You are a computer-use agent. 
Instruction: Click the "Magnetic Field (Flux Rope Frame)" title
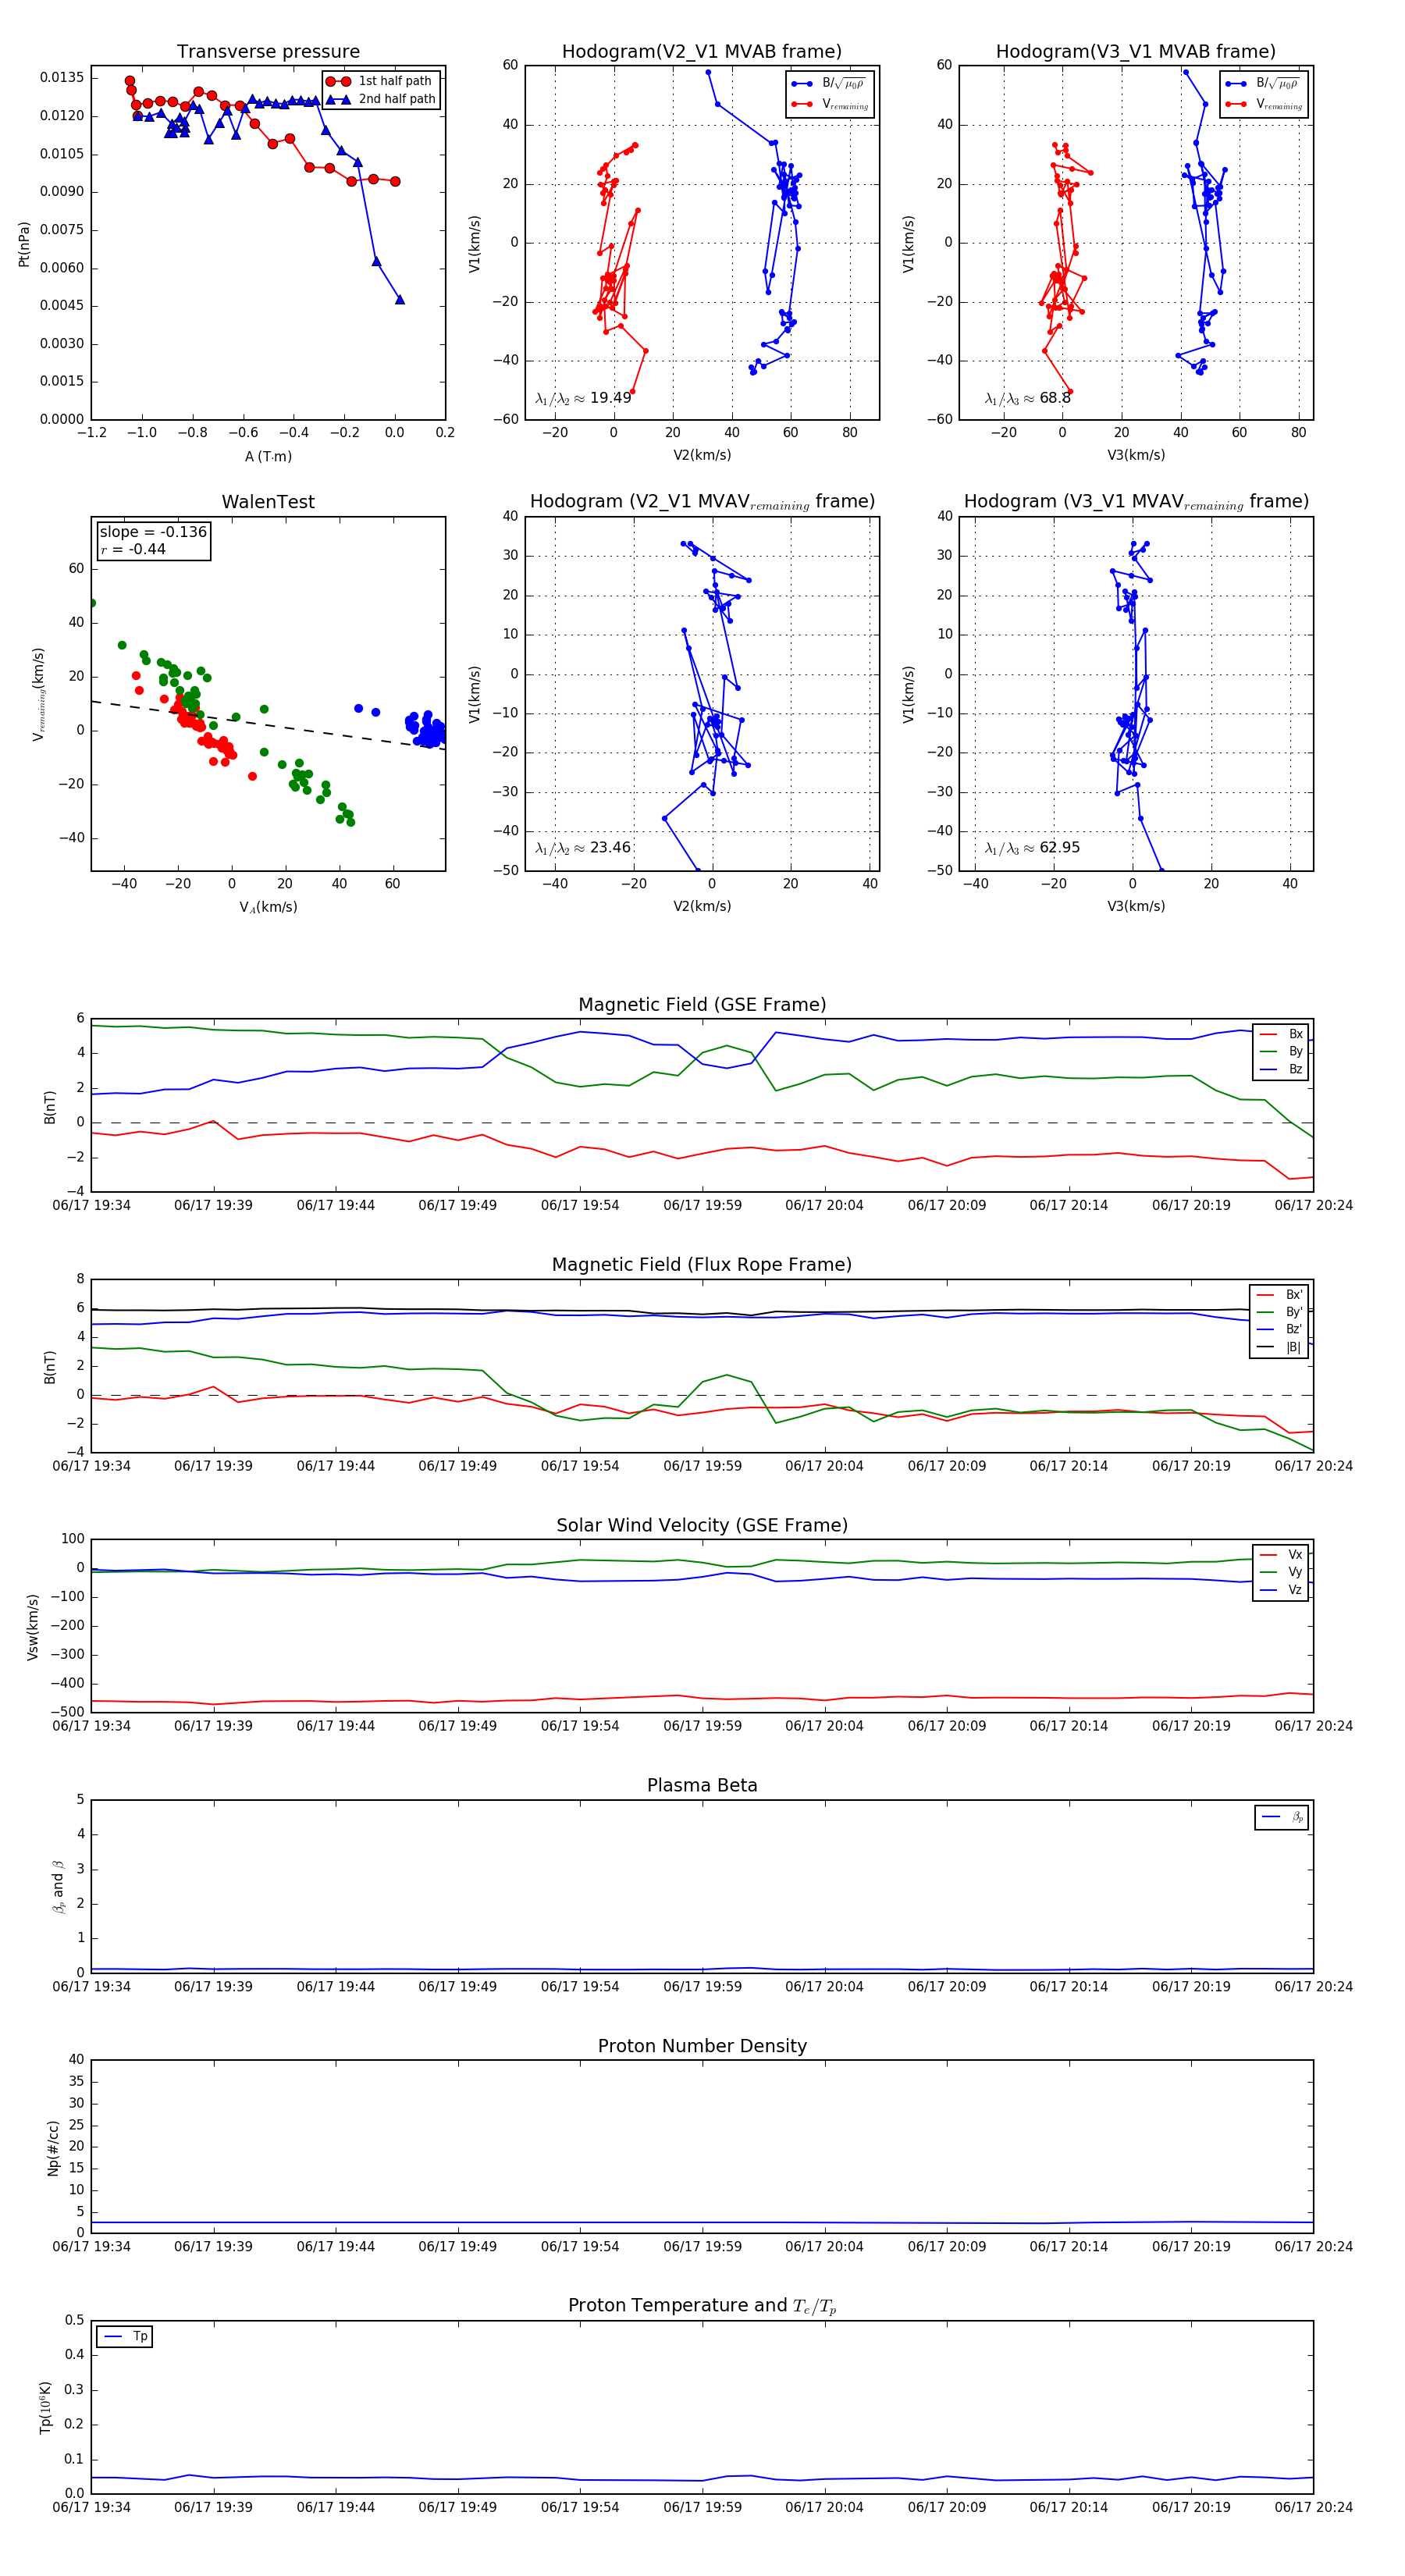[x=702, y=1265]
